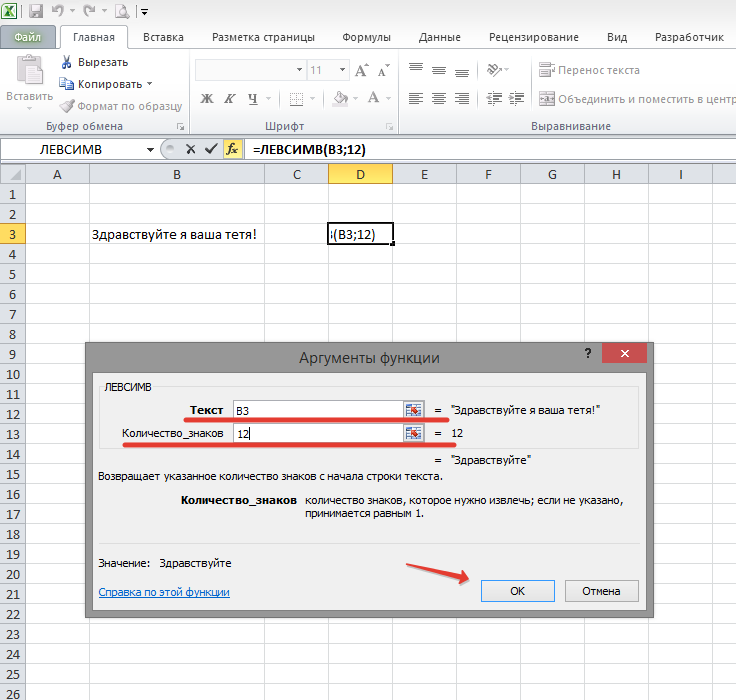
Task: Click the borders icon
Action: coord(296,99)
